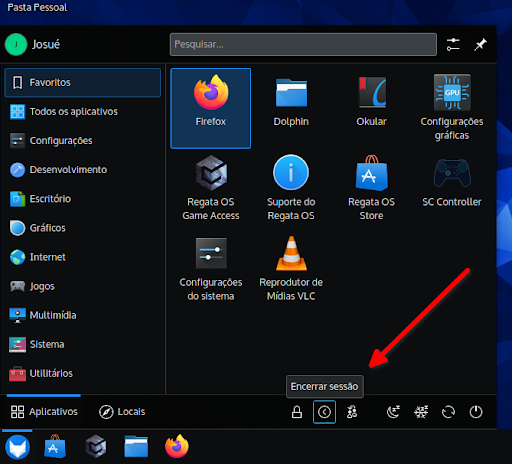Open the Sistema category
512x464 pixels.
[83, 344]
